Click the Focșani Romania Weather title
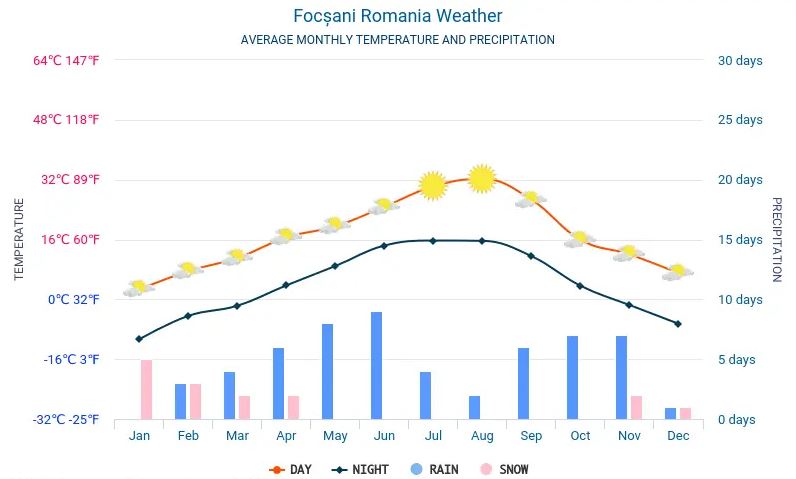796x479 pixels. coord(398,16)
